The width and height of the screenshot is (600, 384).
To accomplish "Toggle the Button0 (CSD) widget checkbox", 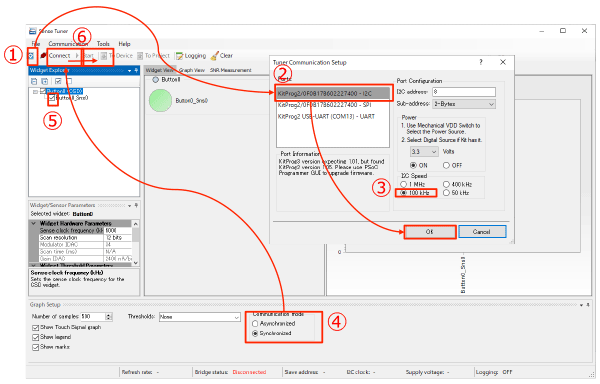I will click(43, 91).
